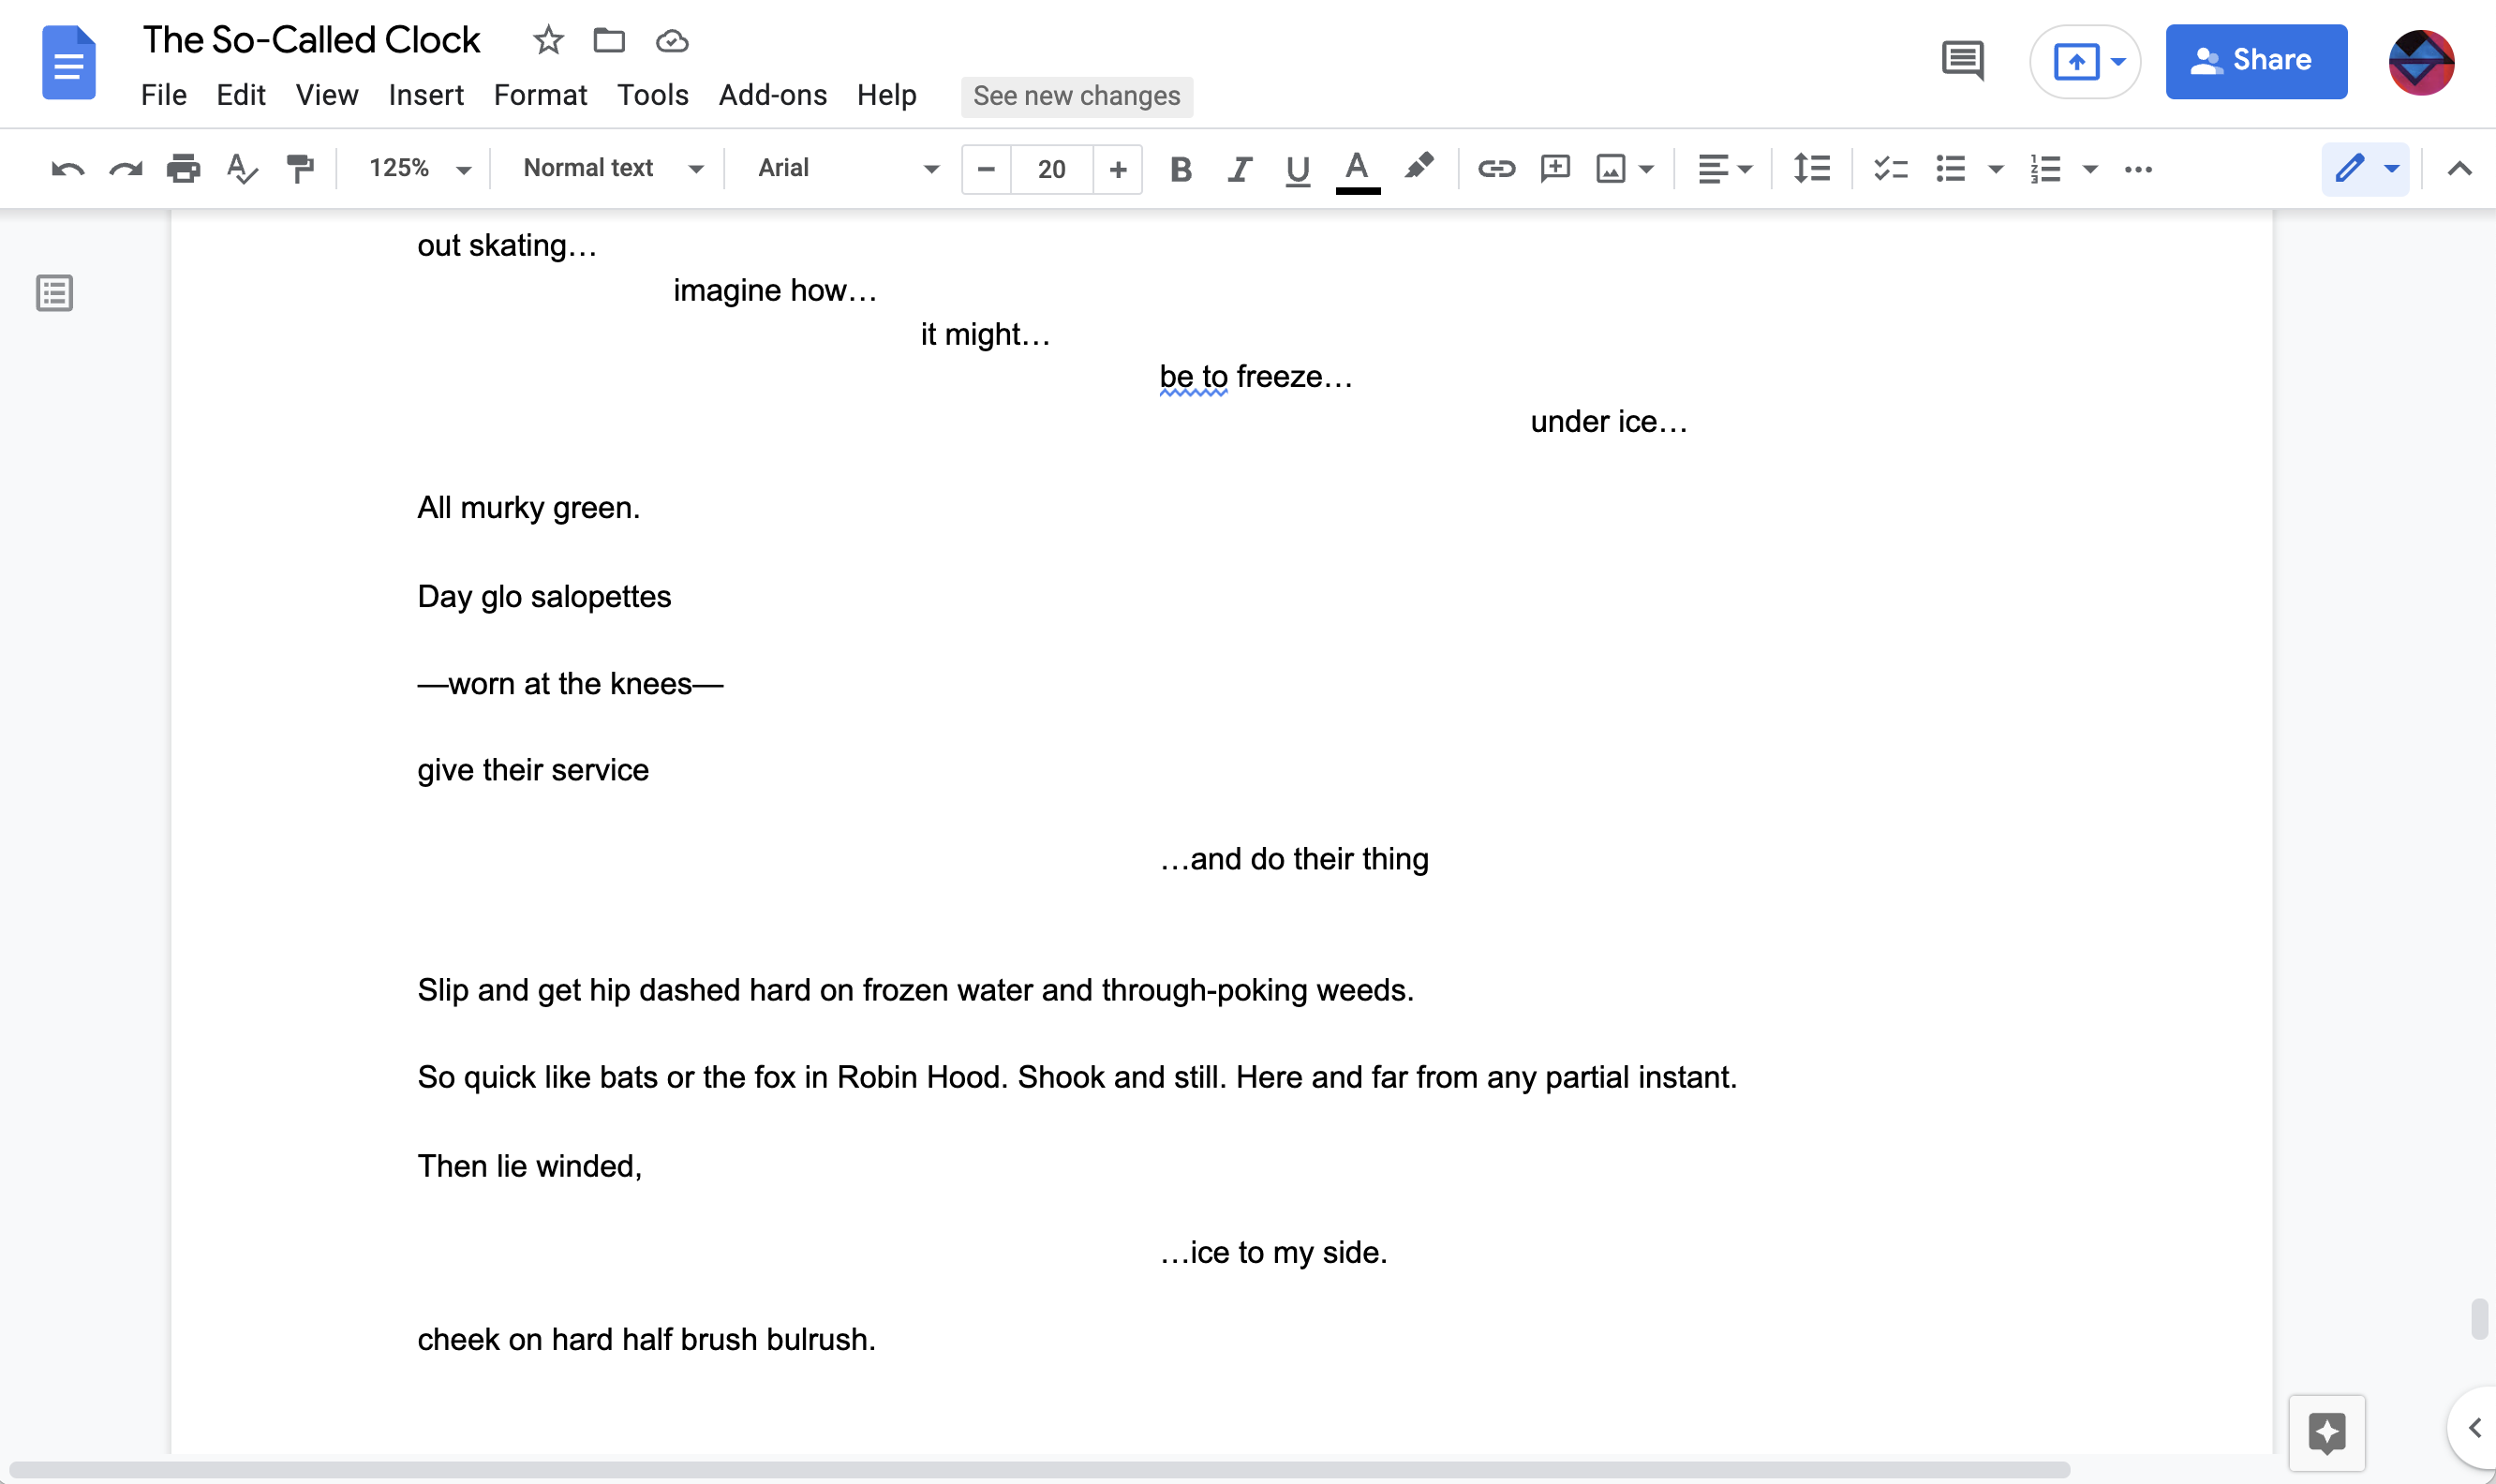2496x1484 pixels.
Task: Open the Format menu
Action: [x=540, y=95]
